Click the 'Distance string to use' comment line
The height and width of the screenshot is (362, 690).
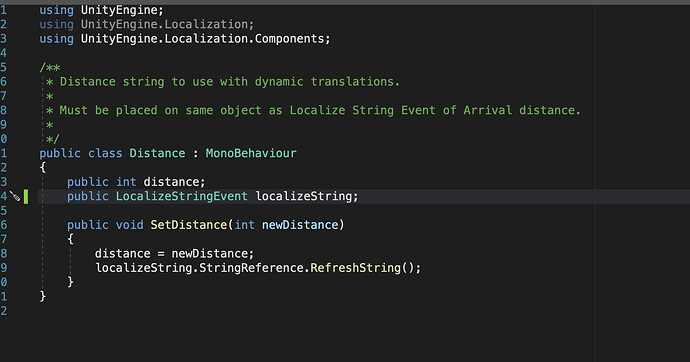[223, 82]
